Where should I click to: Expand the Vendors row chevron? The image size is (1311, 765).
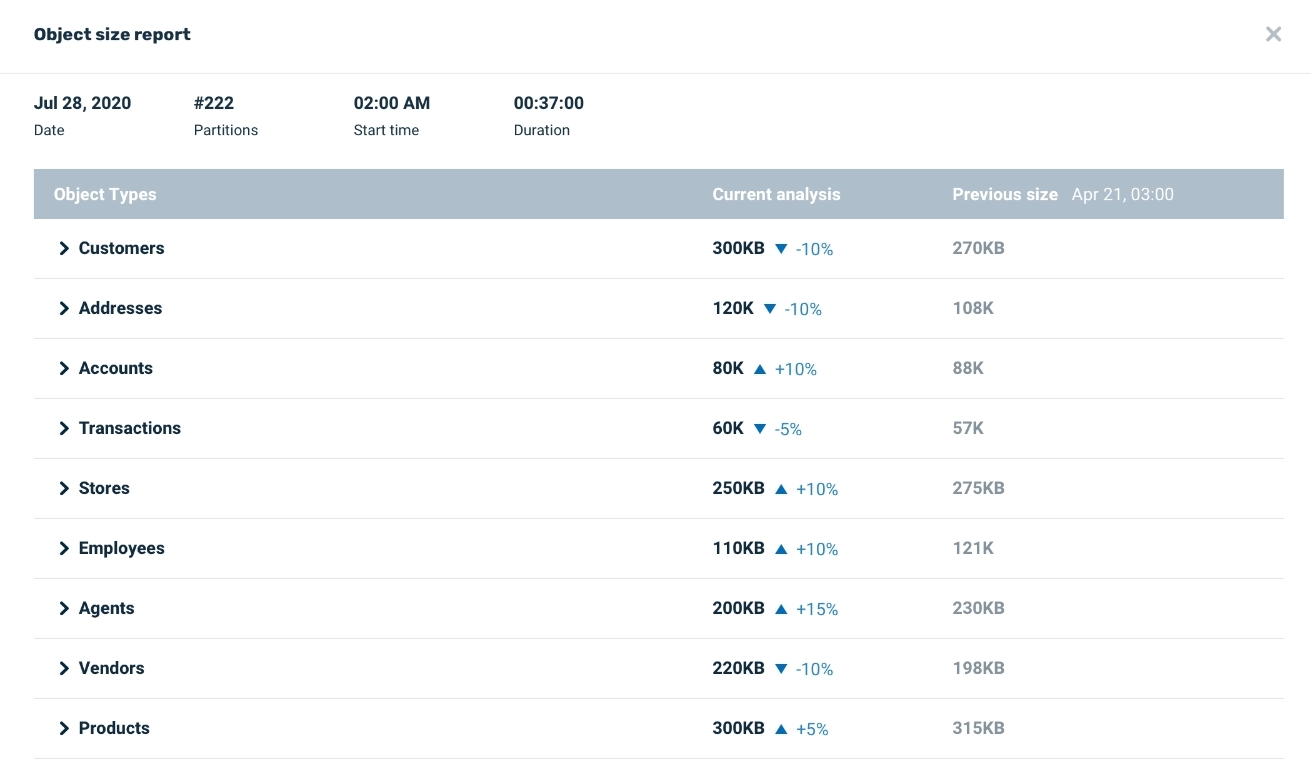point(64,668)
